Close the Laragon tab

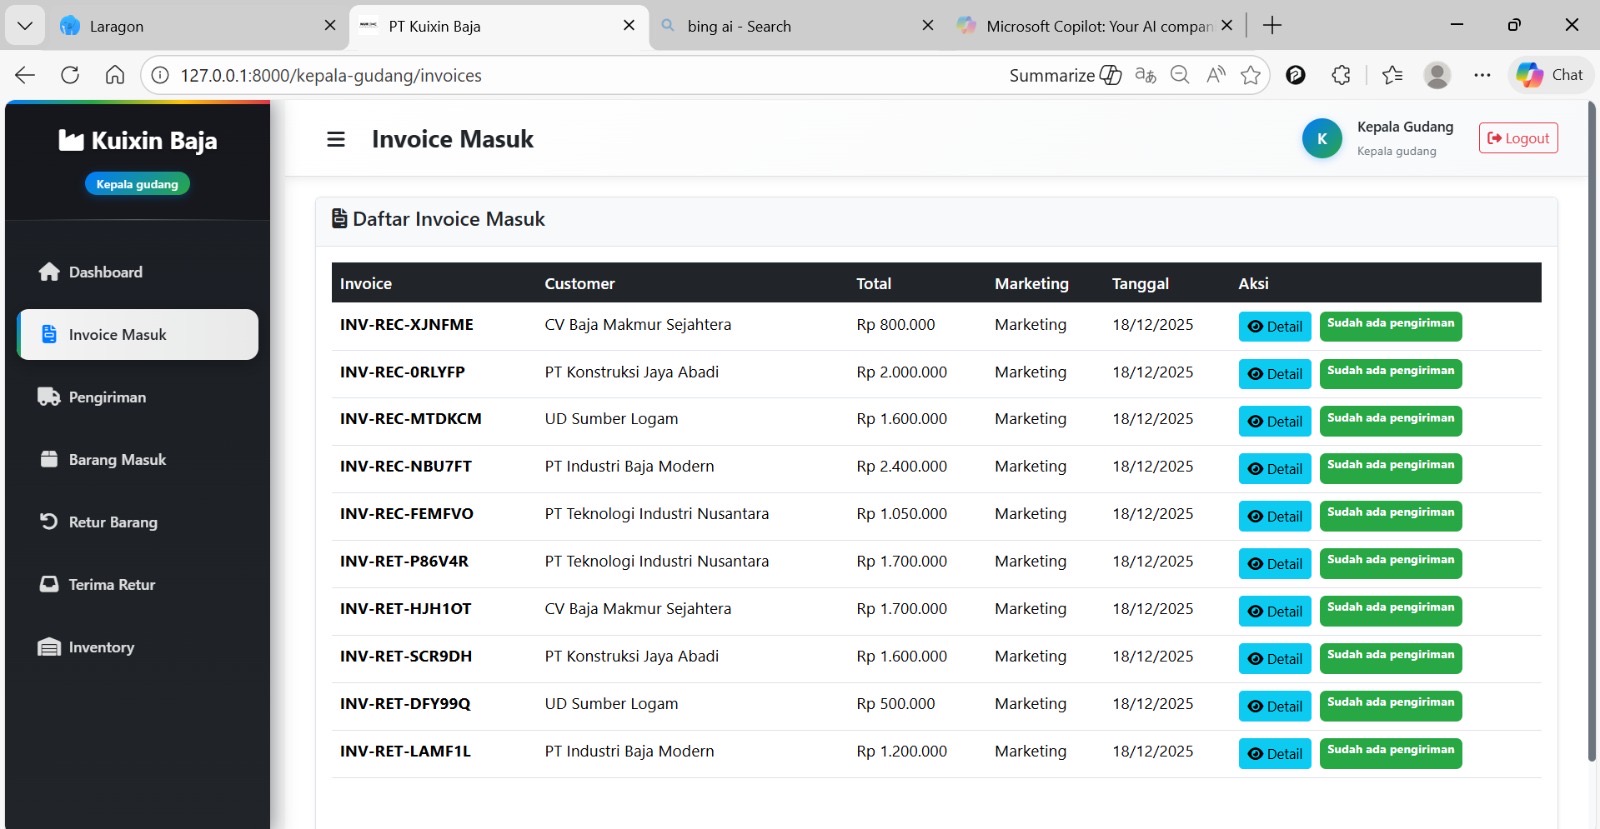[330, 26]
